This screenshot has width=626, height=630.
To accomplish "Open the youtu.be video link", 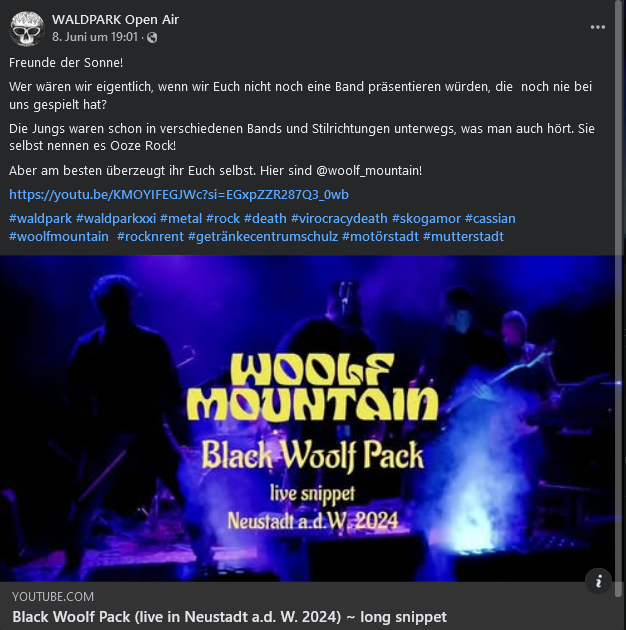I will click(179, 194).
